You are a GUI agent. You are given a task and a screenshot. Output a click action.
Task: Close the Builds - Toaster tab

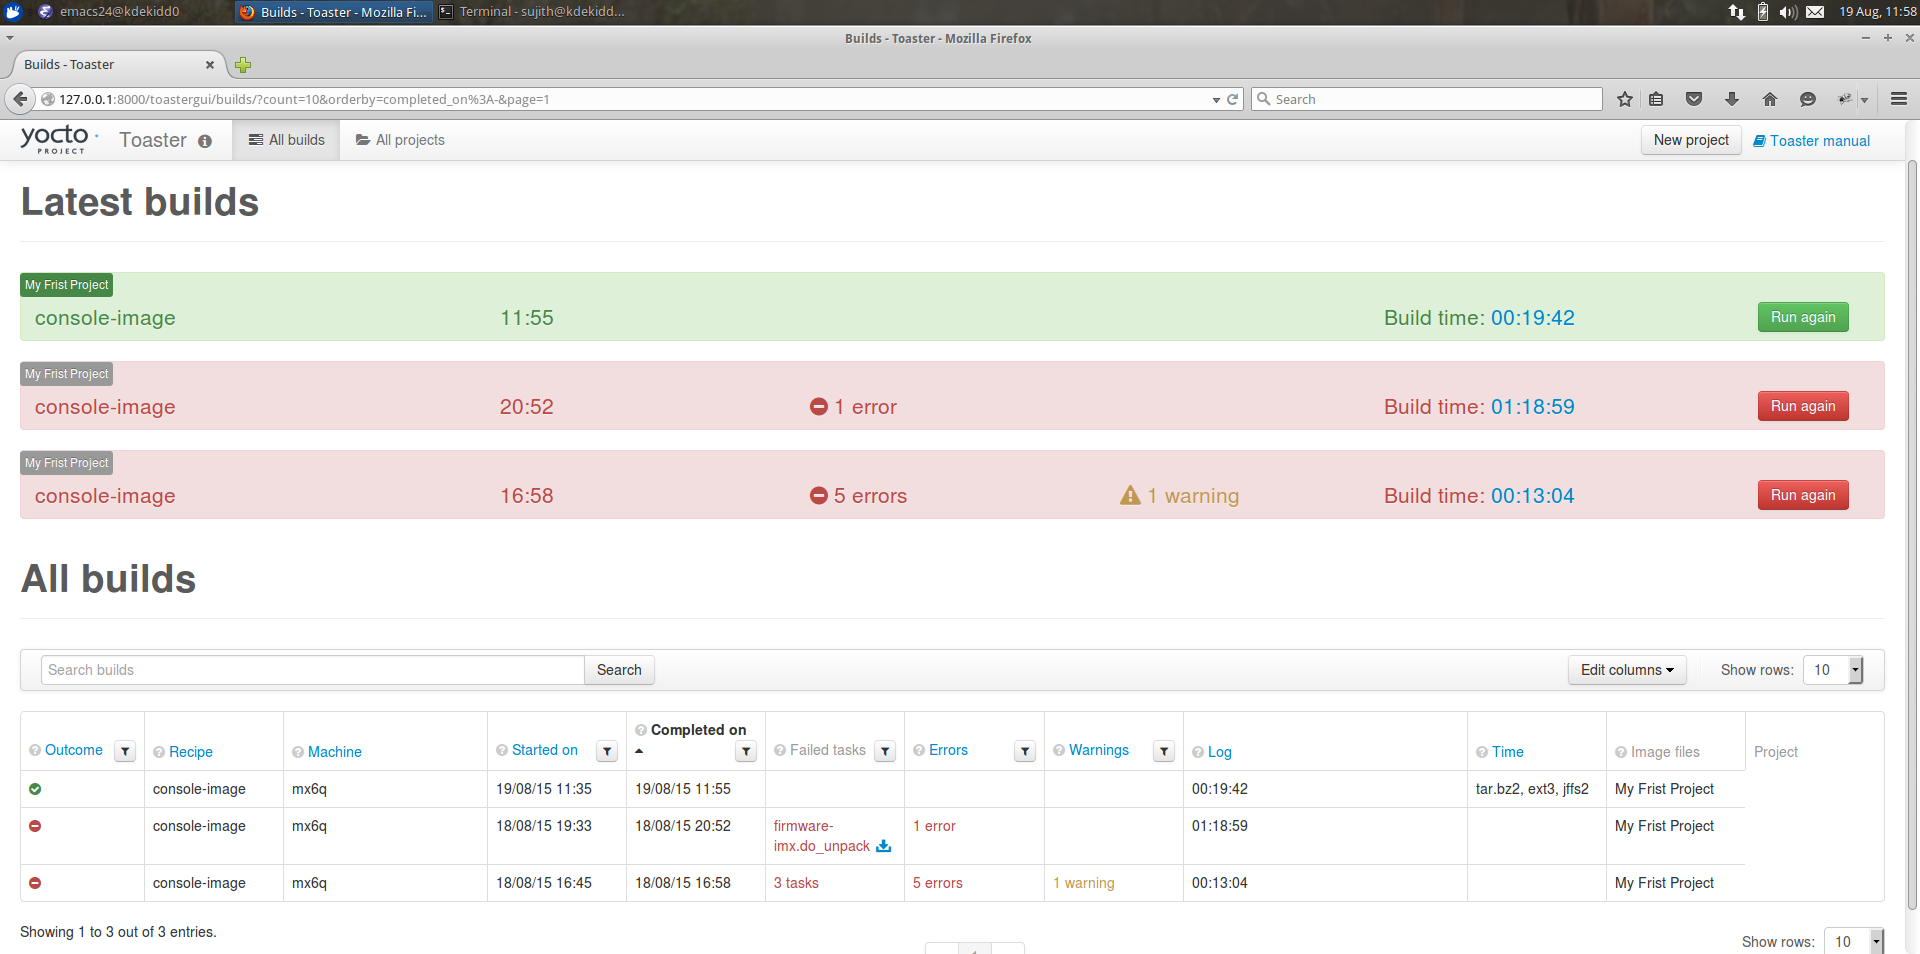(x=210, y=65)
